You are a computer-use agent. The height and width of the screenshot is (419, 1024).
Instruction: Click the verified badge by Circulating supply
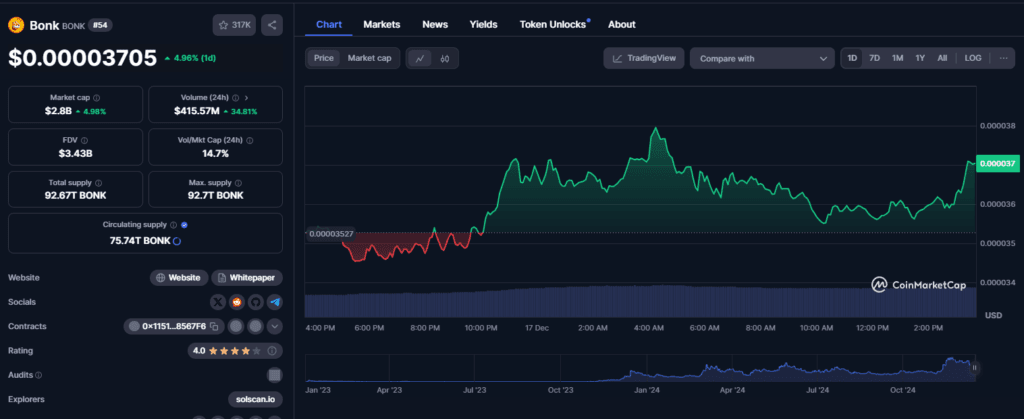click(184, 225)
